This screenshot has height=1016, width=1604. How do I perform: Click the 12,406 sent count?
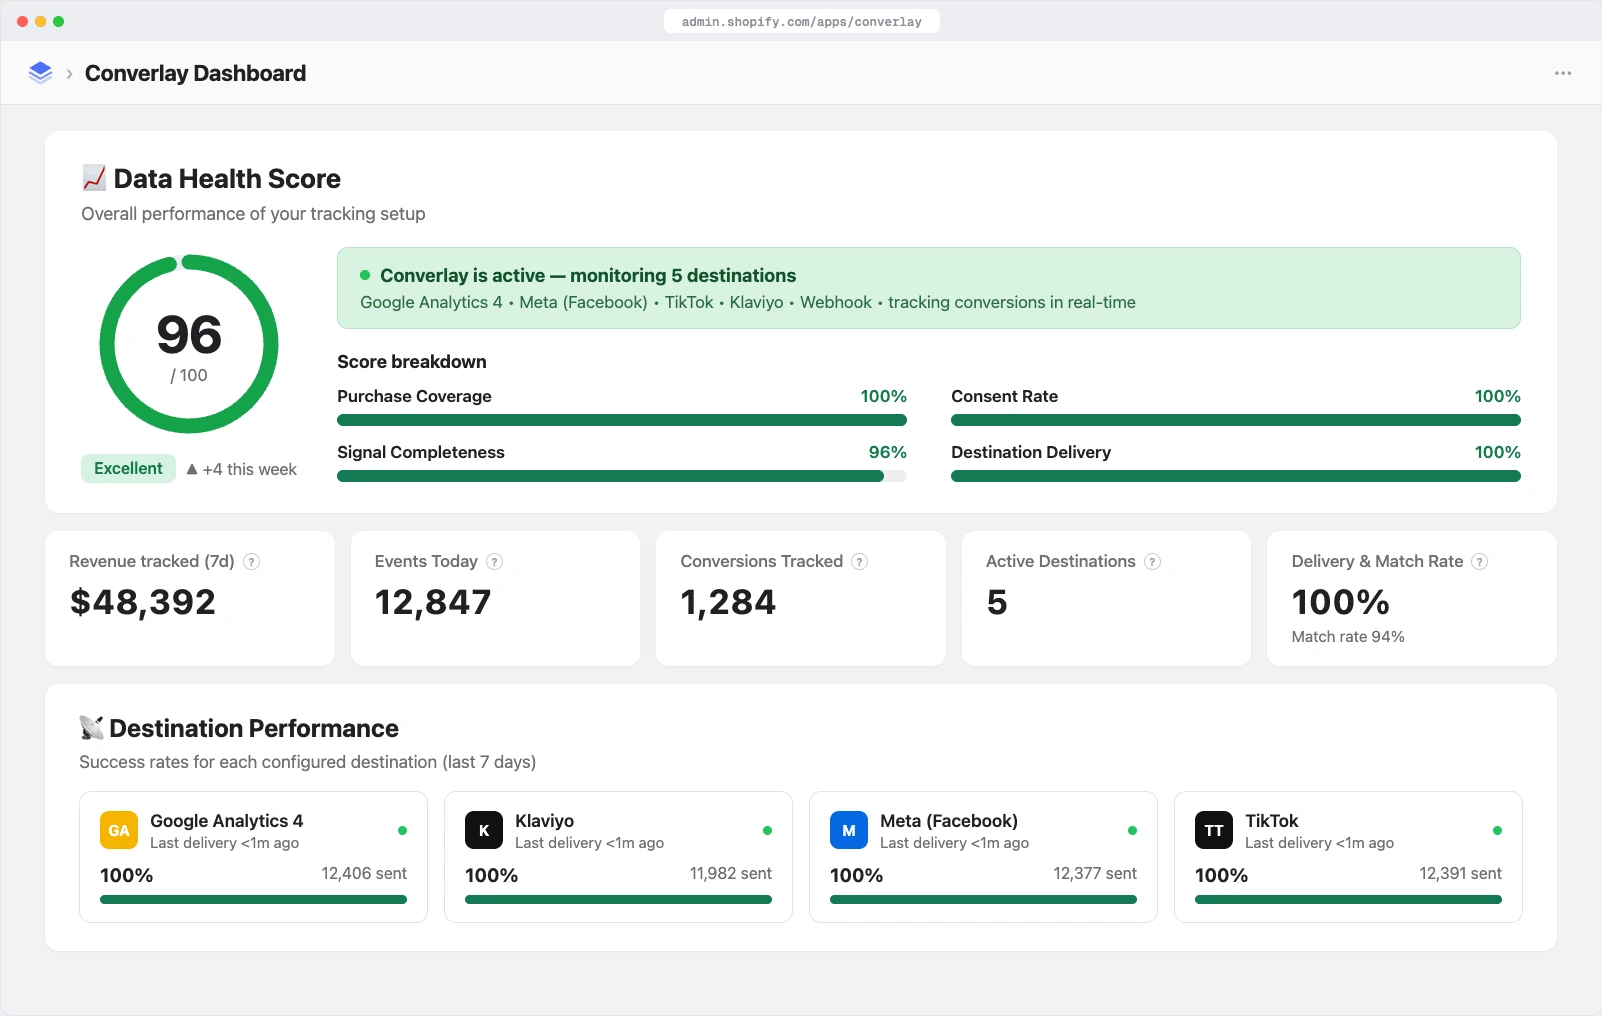364,874
